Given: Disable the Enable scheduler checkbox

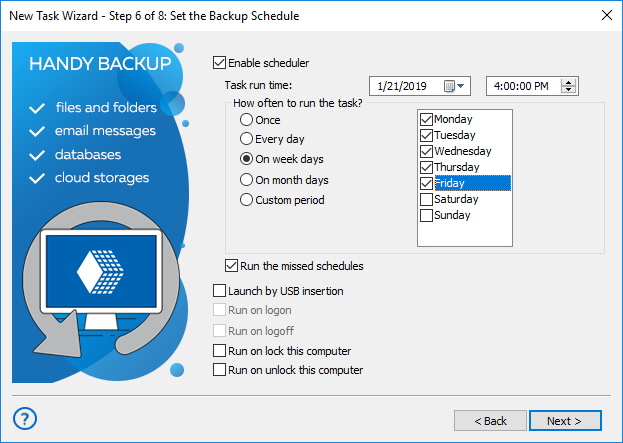Looking at the screenshot, I should tap(220, 62).
